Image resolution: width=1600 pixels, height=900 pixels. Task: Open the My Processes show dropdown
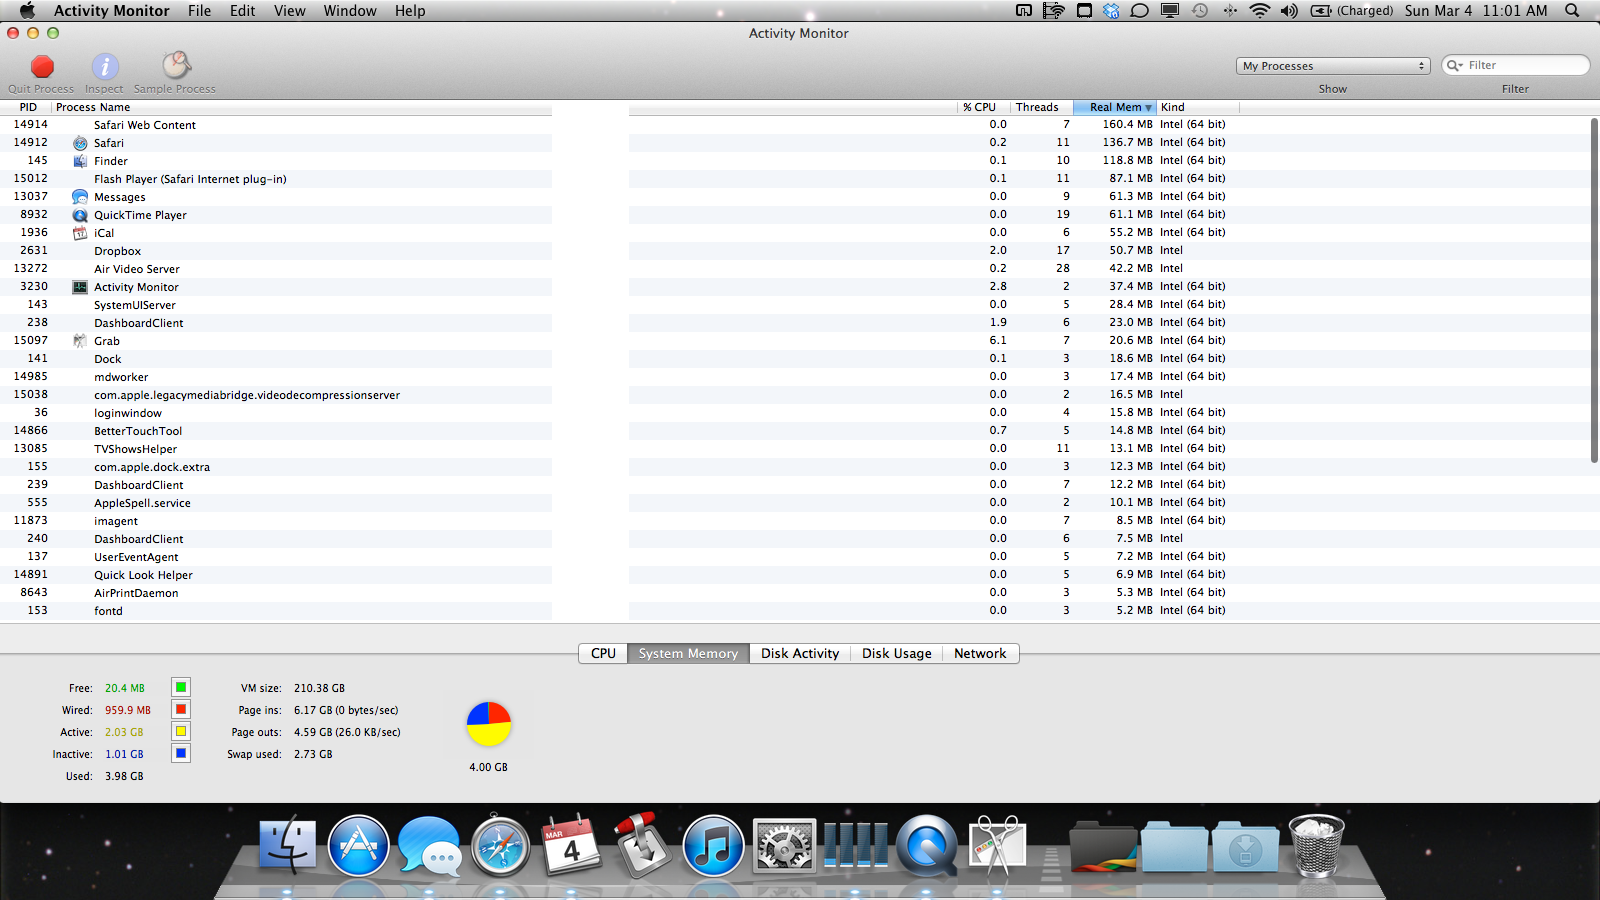click(1333, 66)
